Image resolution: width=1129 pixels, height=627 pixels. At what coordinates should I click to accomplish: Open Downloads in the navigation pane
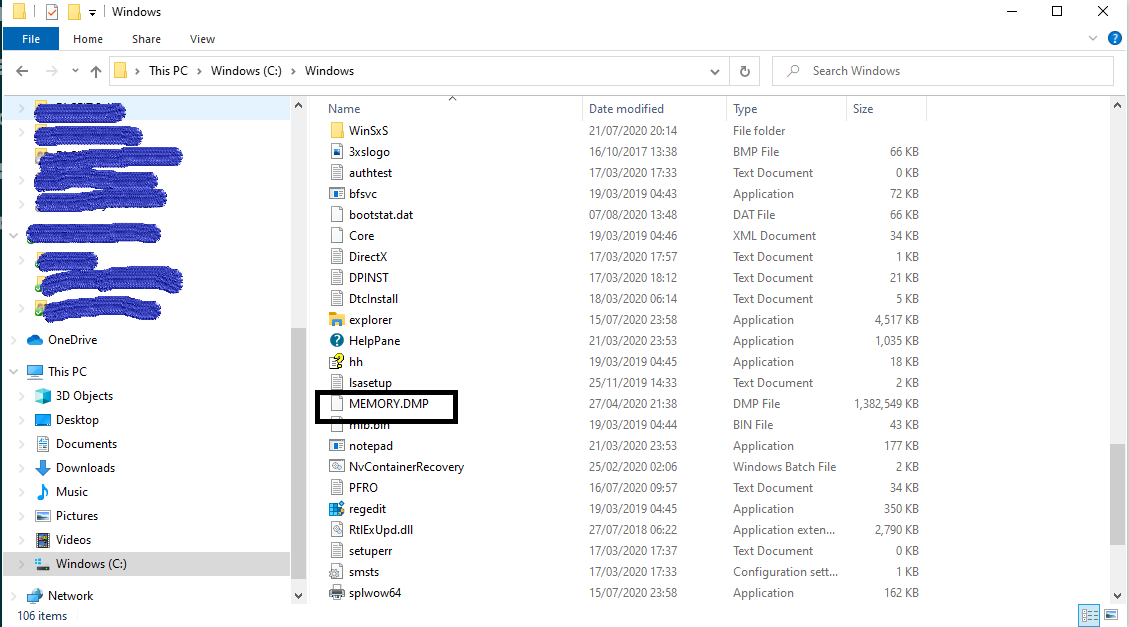tap(85, 468)
